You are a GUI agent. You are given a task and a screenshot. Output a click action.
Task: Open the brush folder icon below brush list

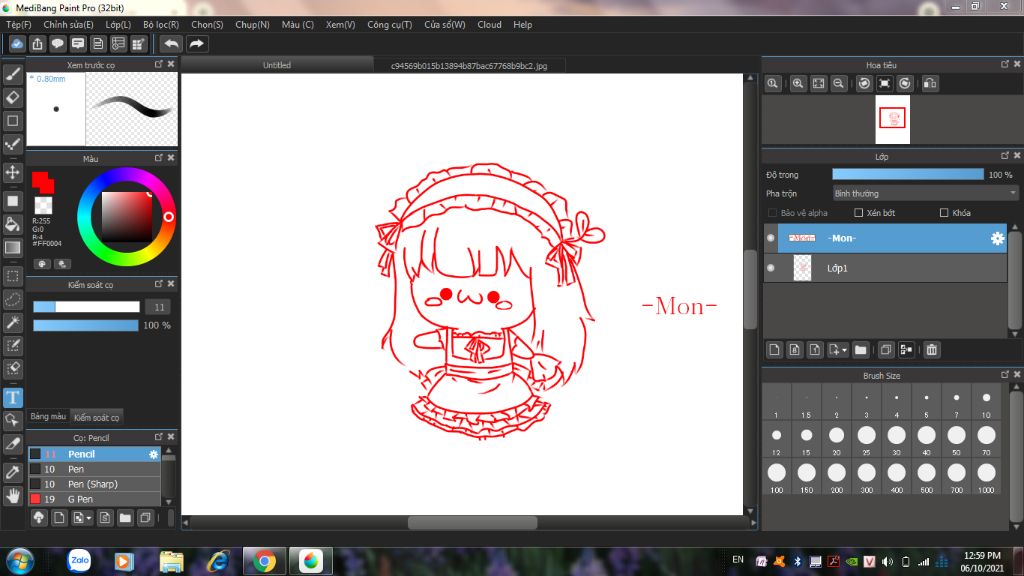pyautogui.click(x=125, y=518)
